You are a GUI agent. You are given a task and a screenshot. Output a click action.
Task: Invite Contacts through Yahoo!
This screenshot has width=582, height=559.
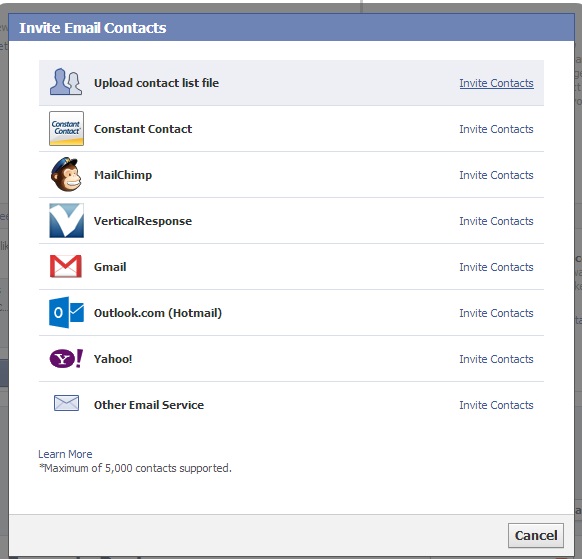coord(496,359)
